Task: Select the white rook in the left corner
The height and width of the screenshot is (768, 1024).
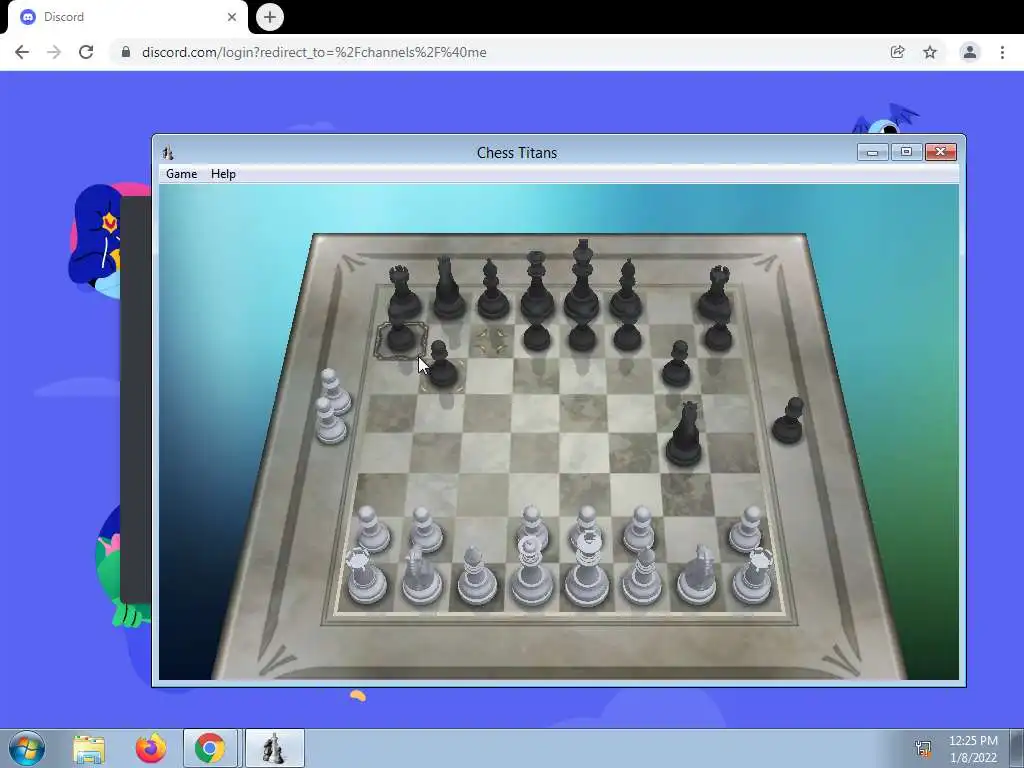Action: [366, 576]
